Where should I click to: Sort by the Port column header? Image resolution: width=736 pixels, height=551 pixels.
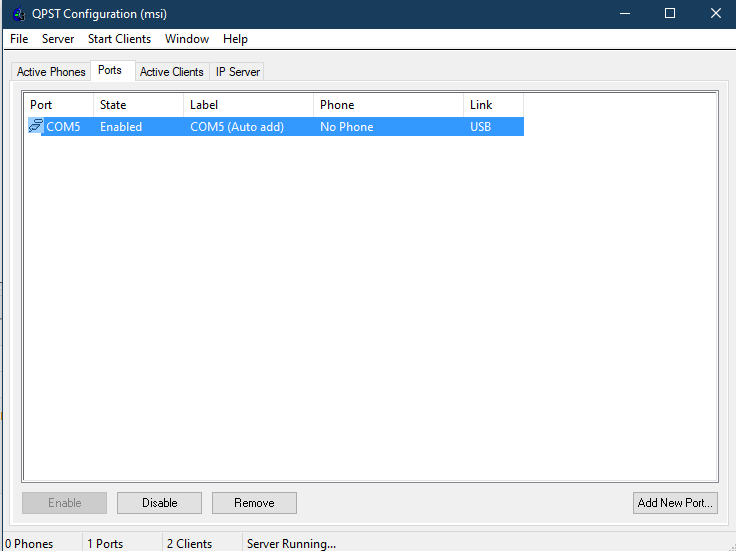click(58, 105)
